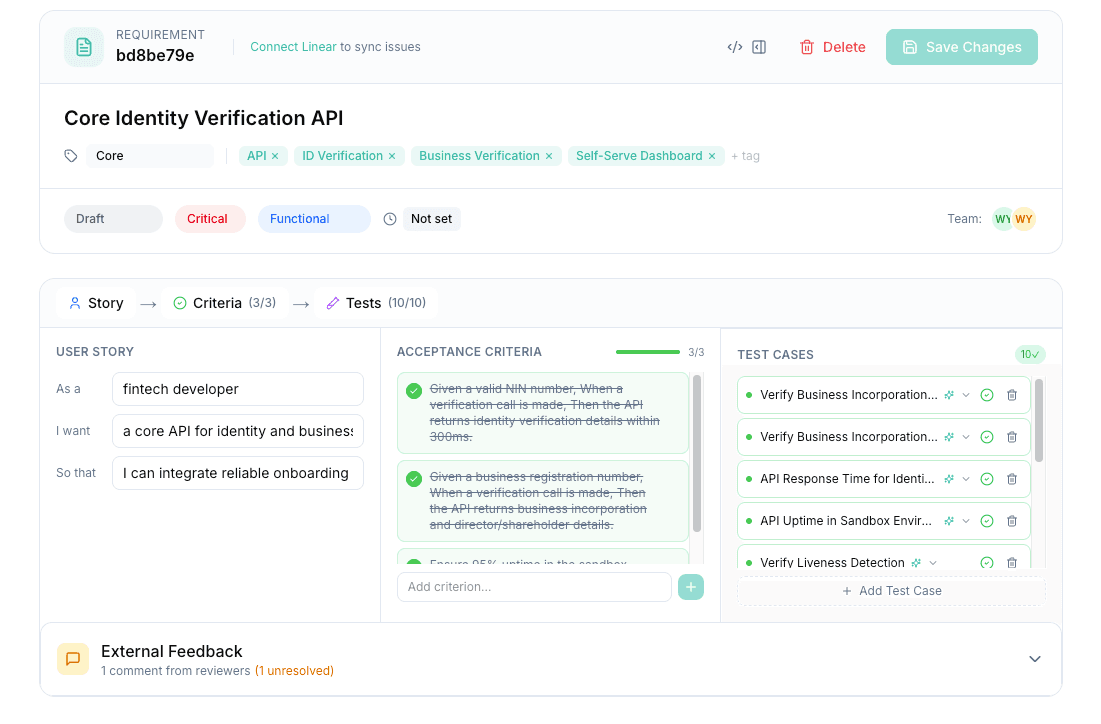
Task: Click the acceptance criteria progress bar
Action: point(647,351)
